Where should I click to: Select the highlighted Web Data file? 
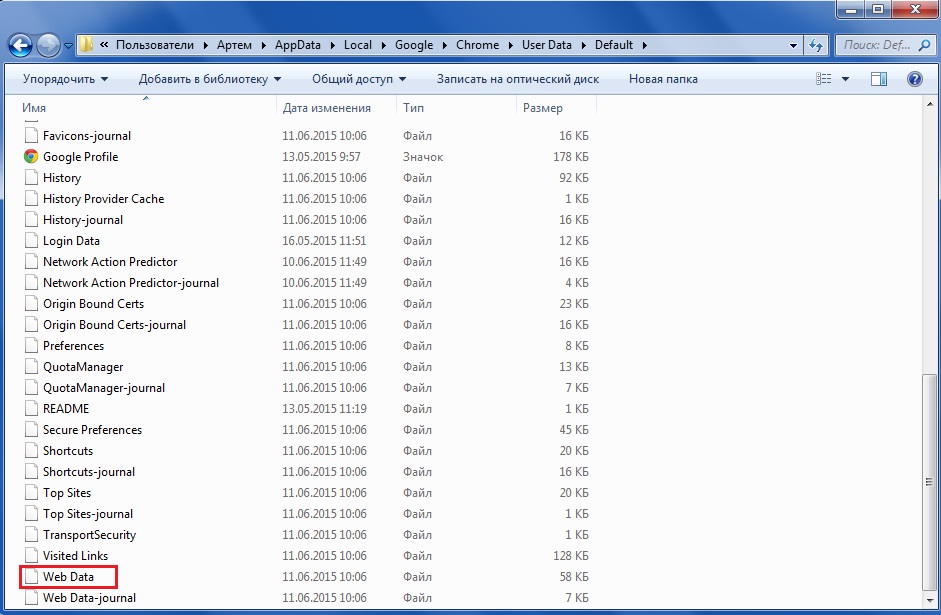(67, 577)
